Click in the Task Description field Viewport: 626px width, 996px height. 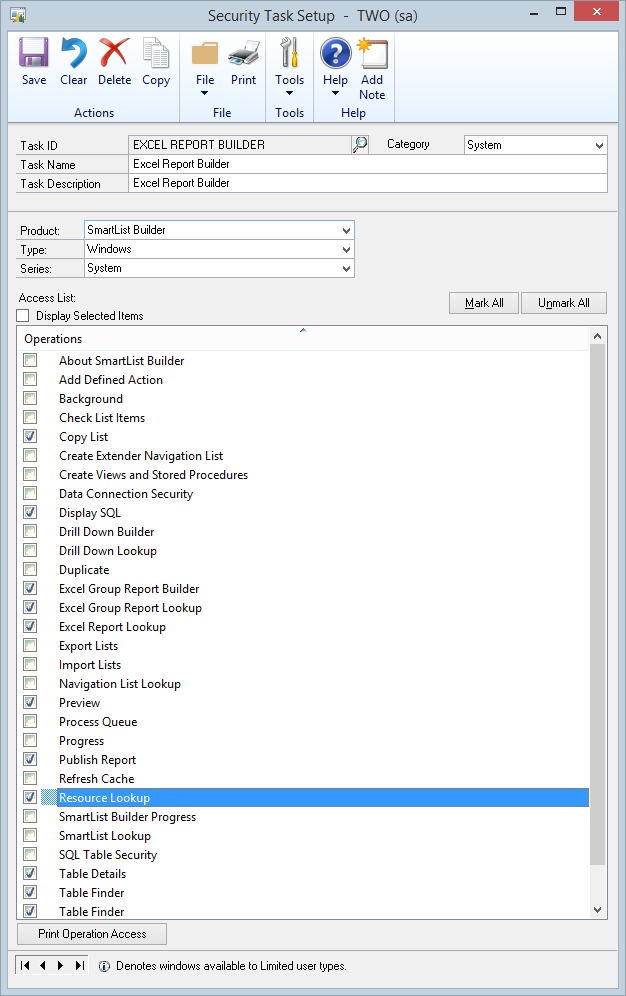pos(368,183)
